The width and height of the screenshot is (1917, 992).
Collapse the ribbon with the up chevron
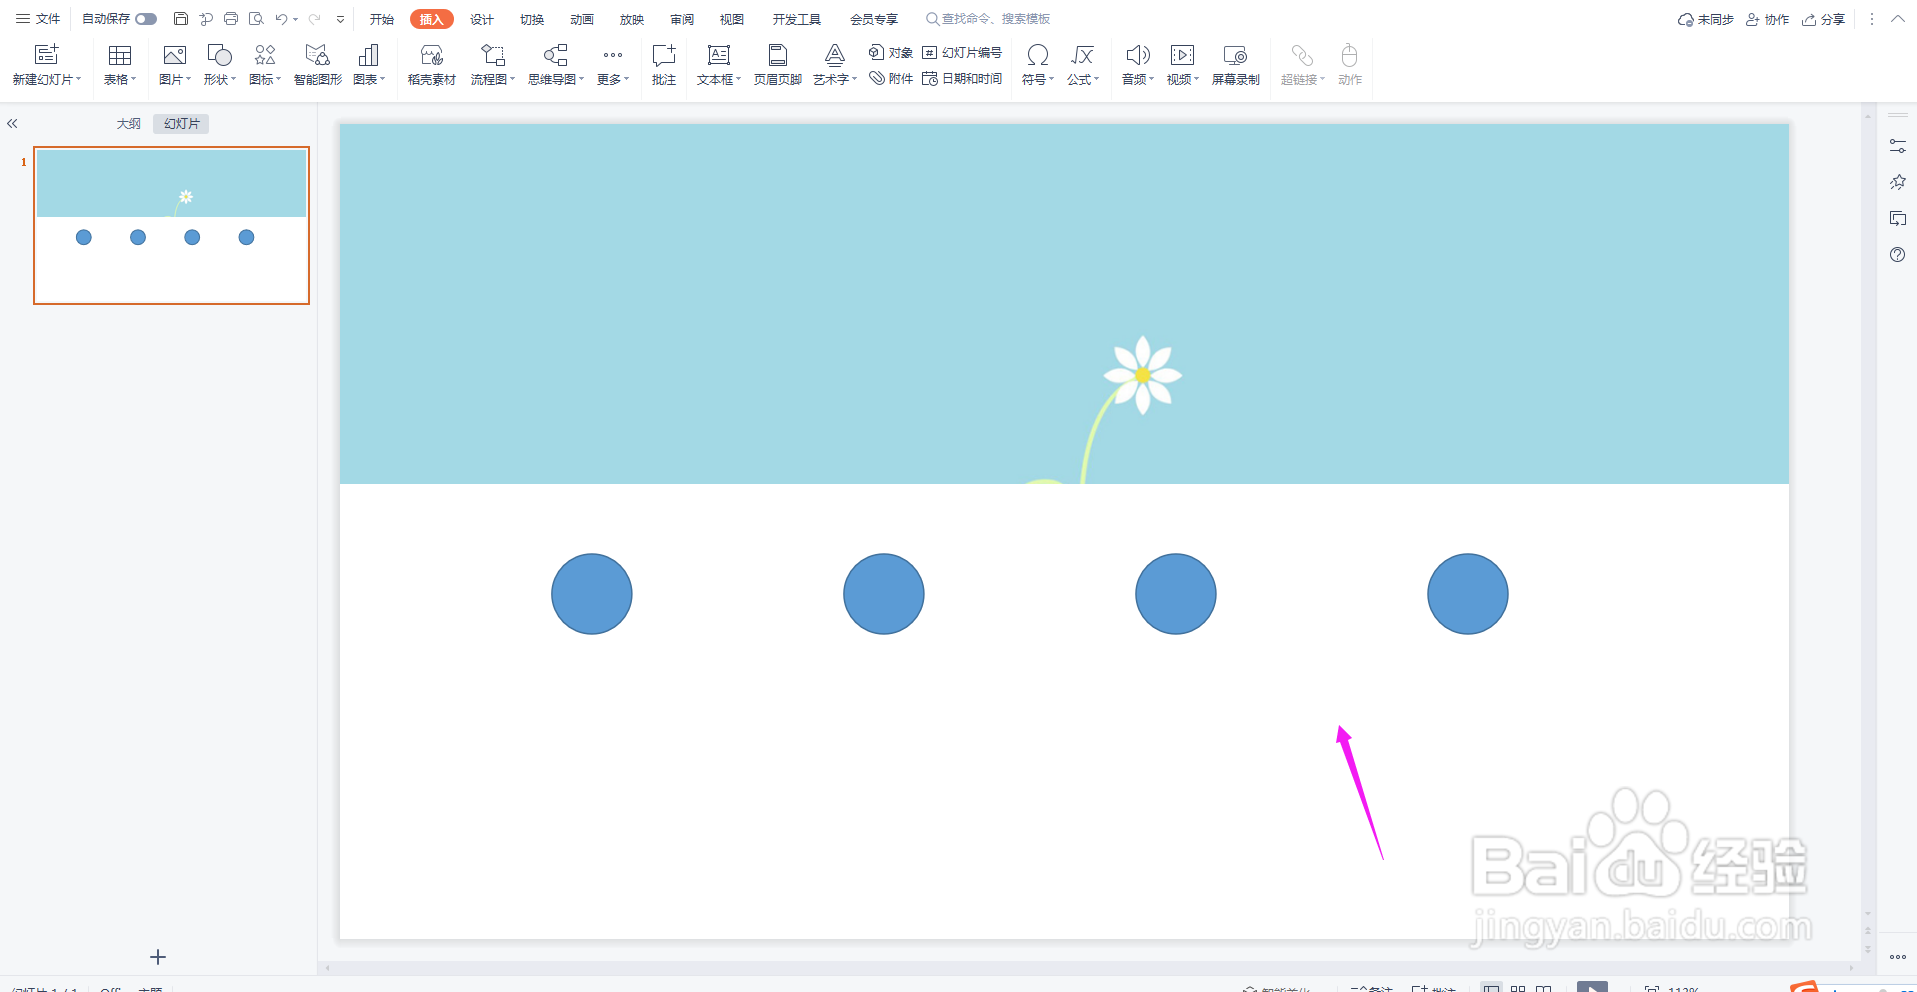click(x=1898, y=19)
